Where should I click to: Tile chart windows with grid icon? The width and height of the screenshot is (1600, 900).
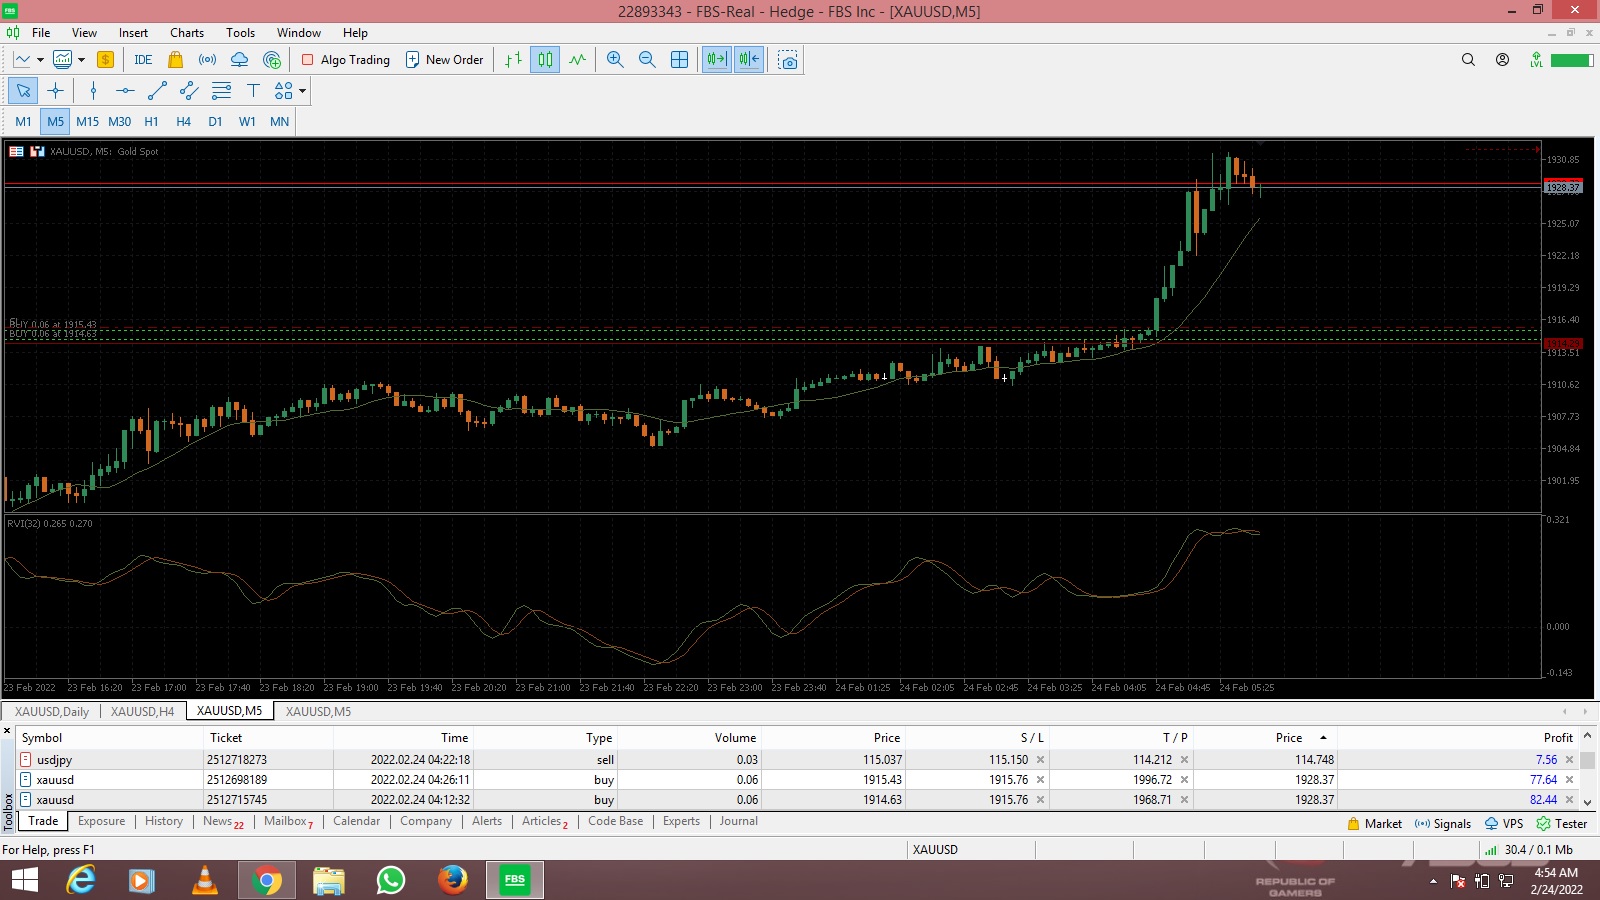click(679, 60)
